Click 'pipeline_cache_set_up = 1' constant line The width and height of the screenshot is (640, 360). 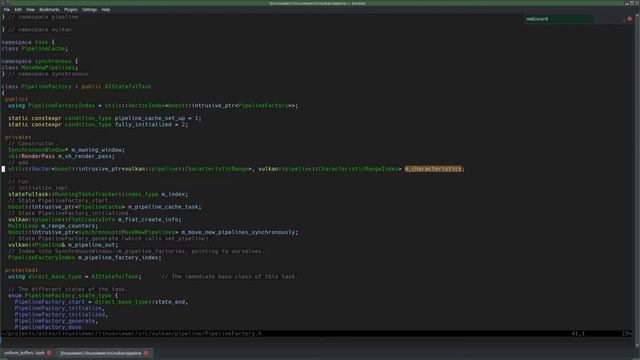(105, 118)
